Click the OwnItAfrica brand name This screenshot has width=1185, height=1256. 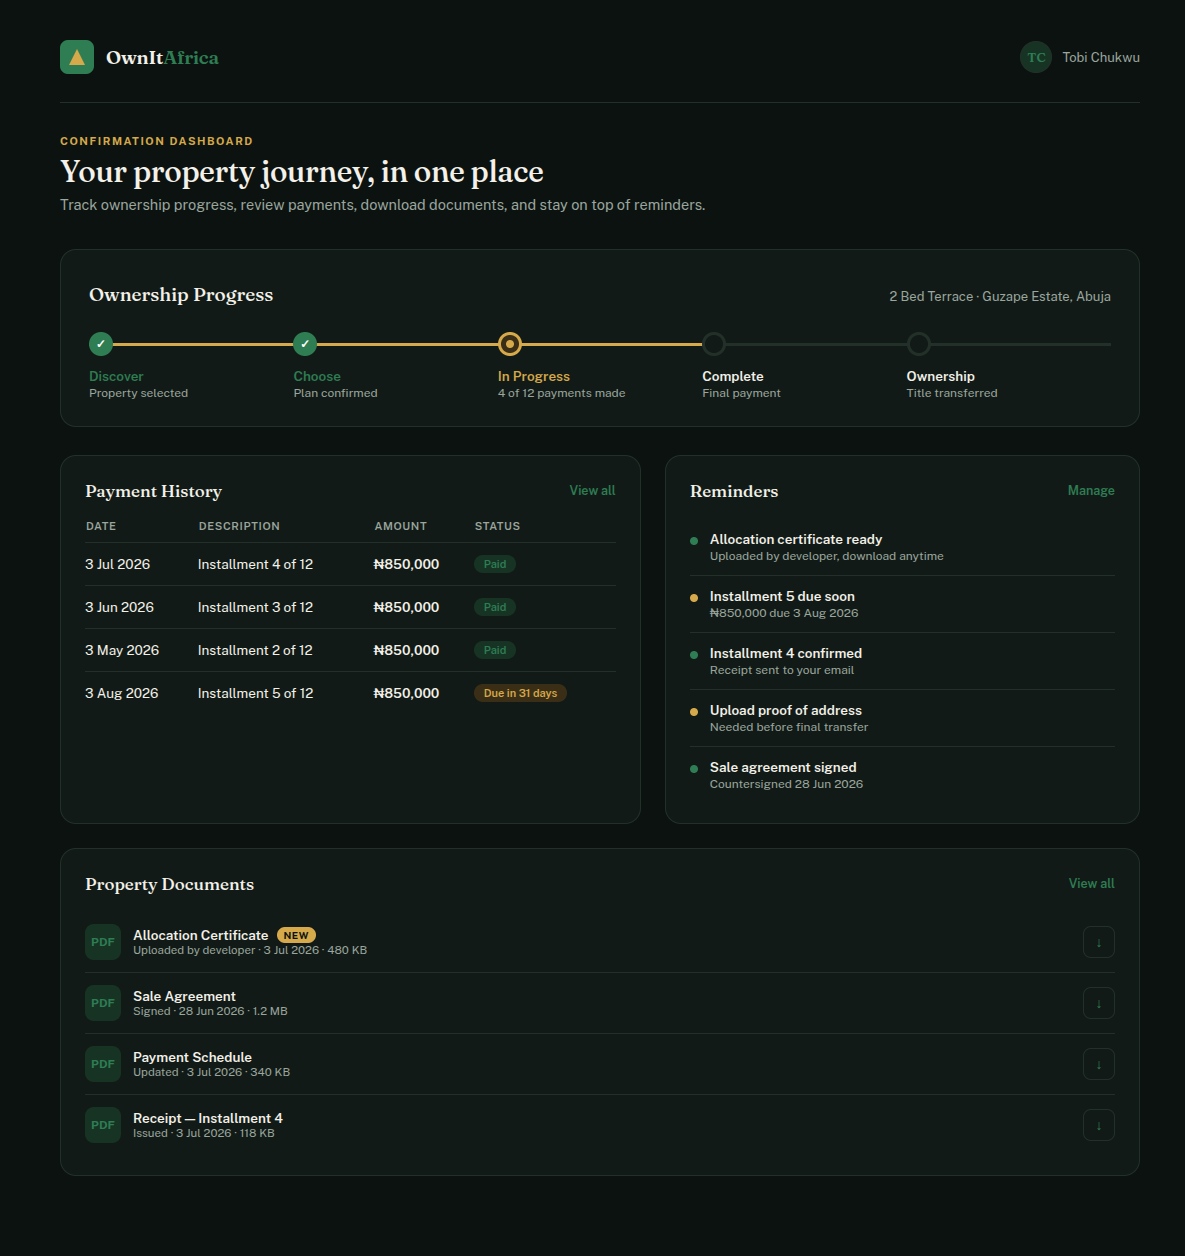(162, 57)
